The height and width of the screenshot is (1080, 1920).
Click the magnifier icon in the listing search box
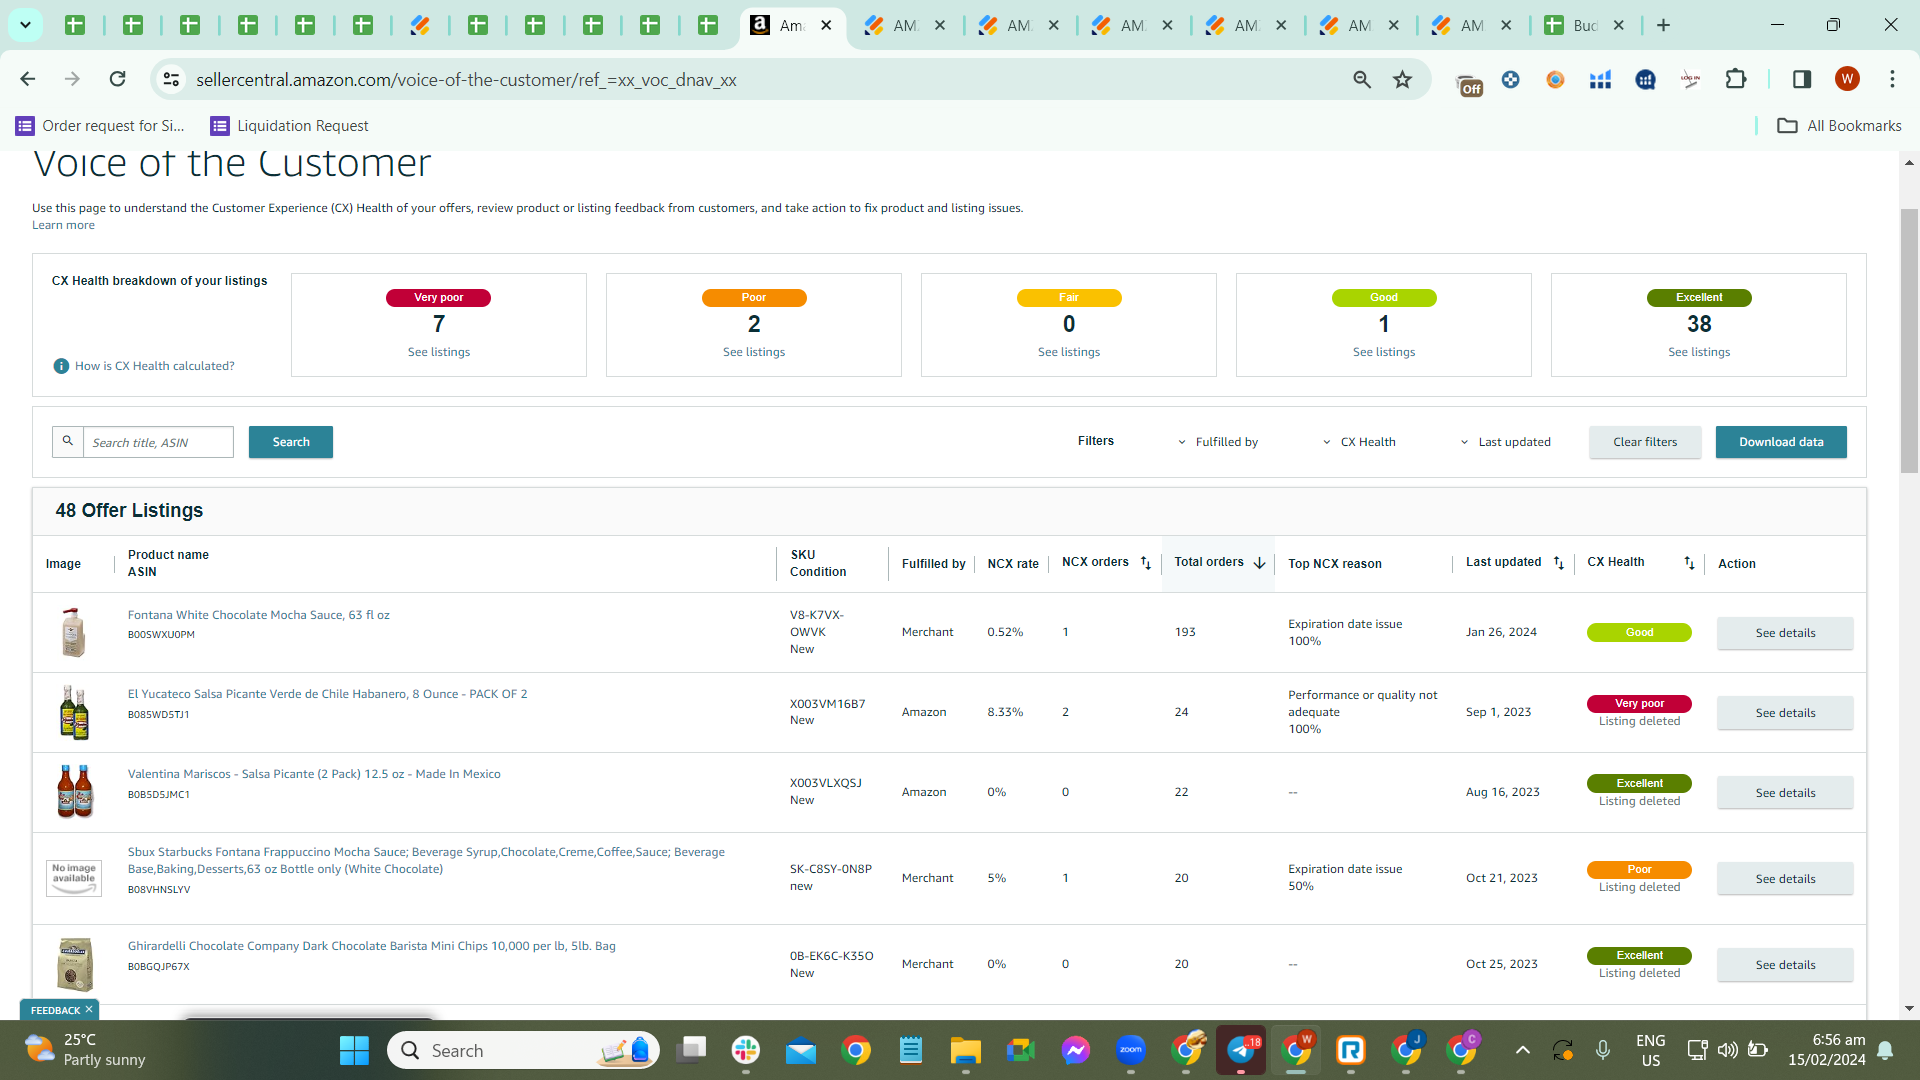point(68,441)
